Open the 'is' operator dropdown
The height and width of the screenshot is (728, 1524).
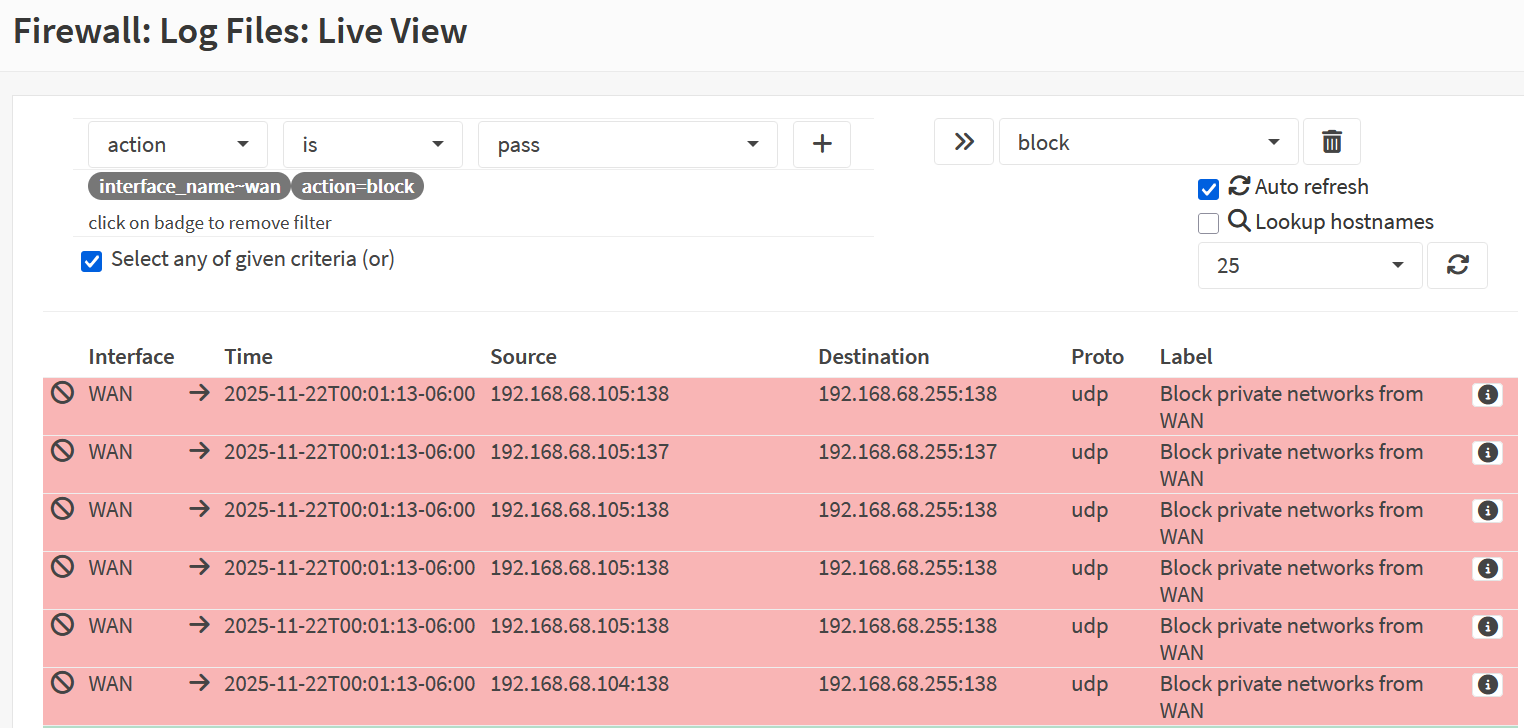(x=372, y=145)
